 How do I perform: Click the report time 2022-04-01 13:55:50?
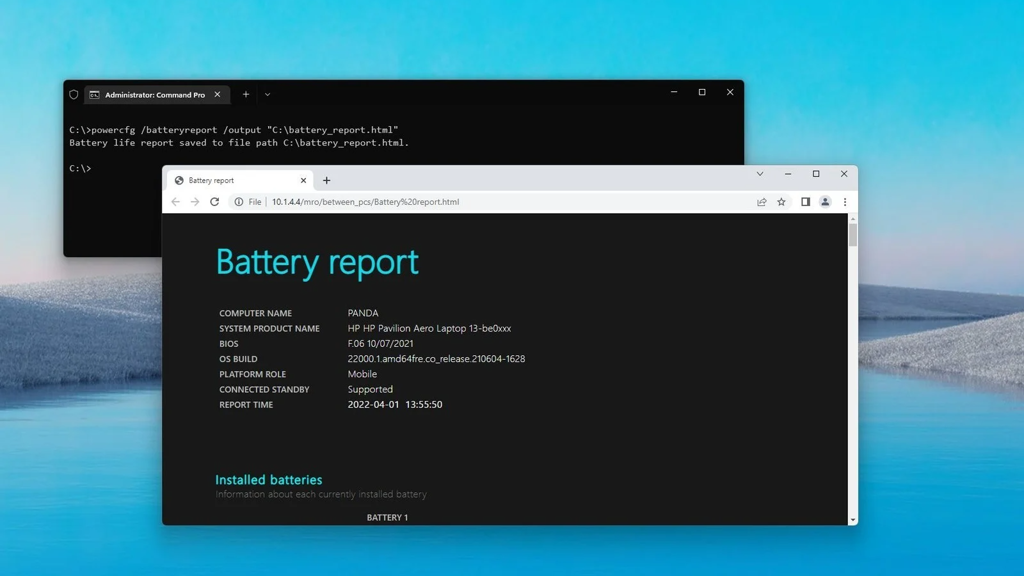pyautogui.click(x=395, y=404)
